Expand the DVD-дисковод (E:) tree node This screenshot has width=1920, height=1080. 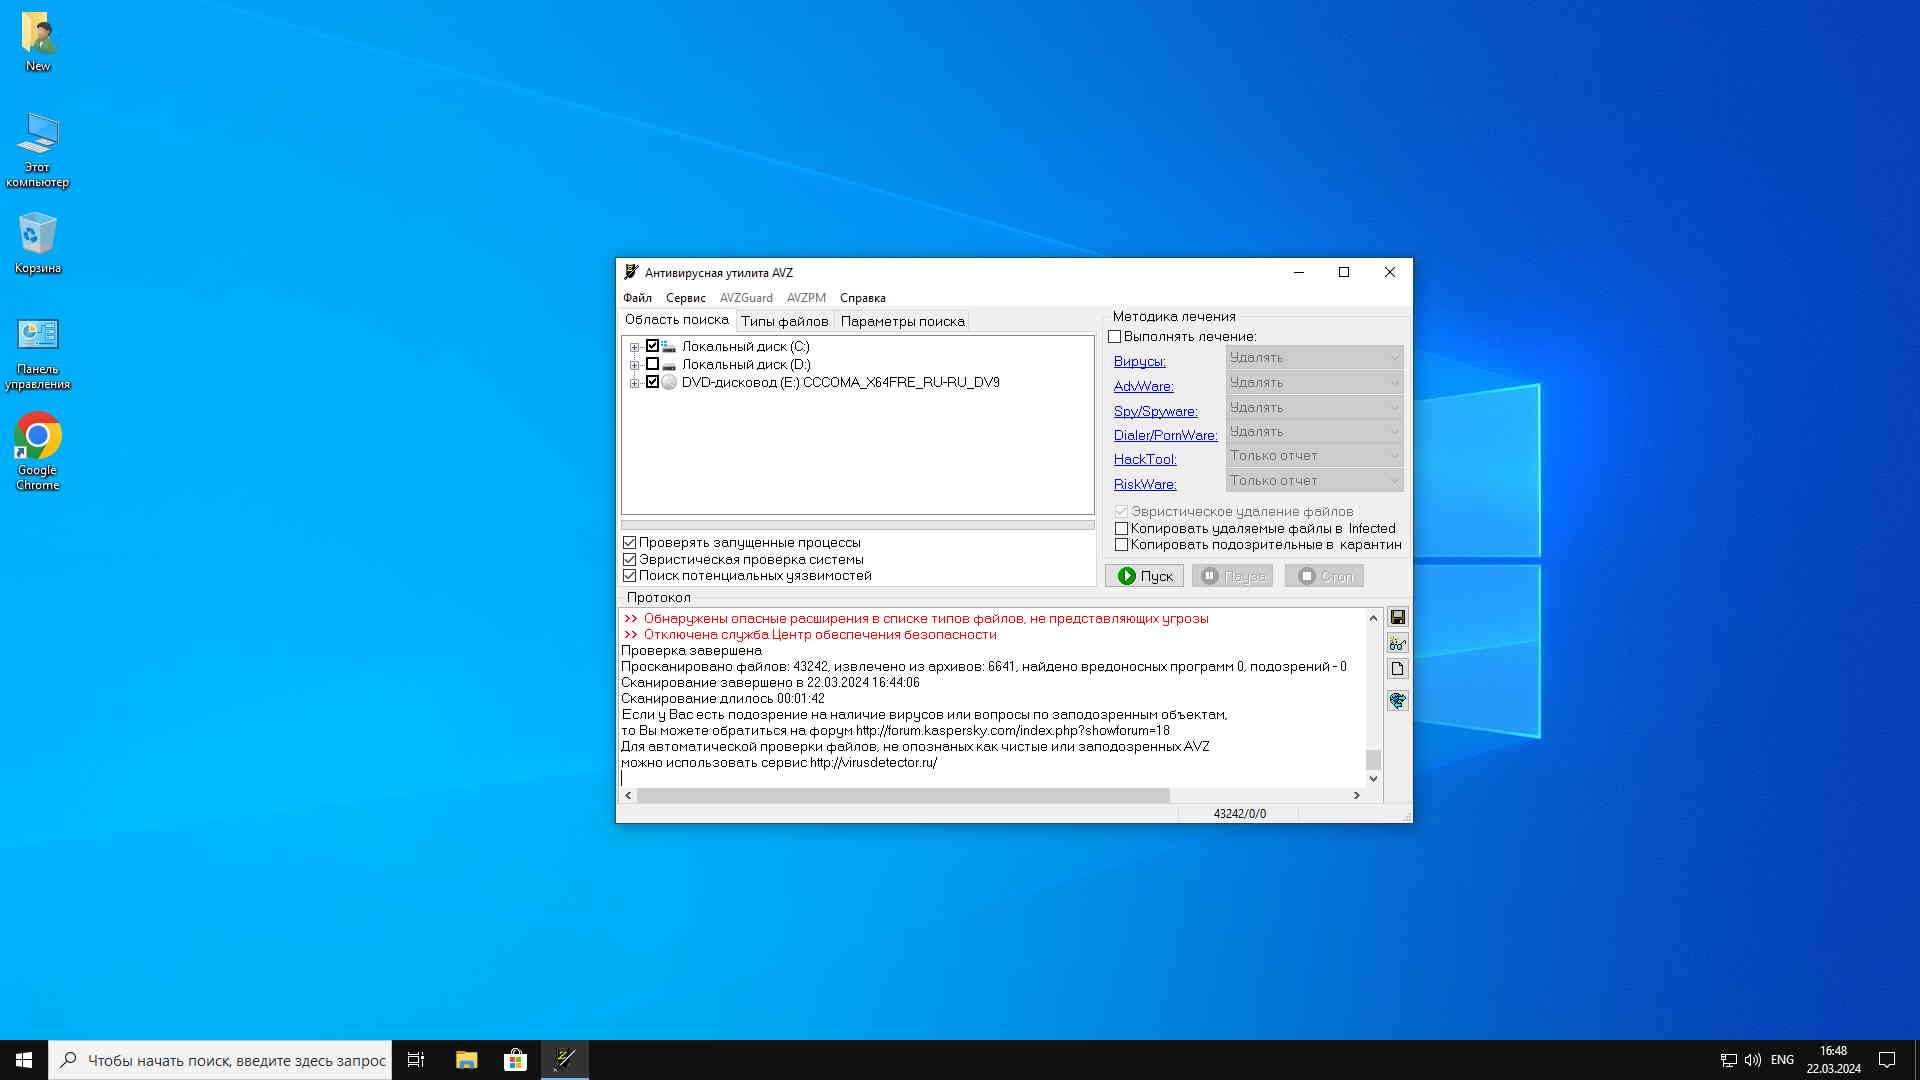point(634,383)
